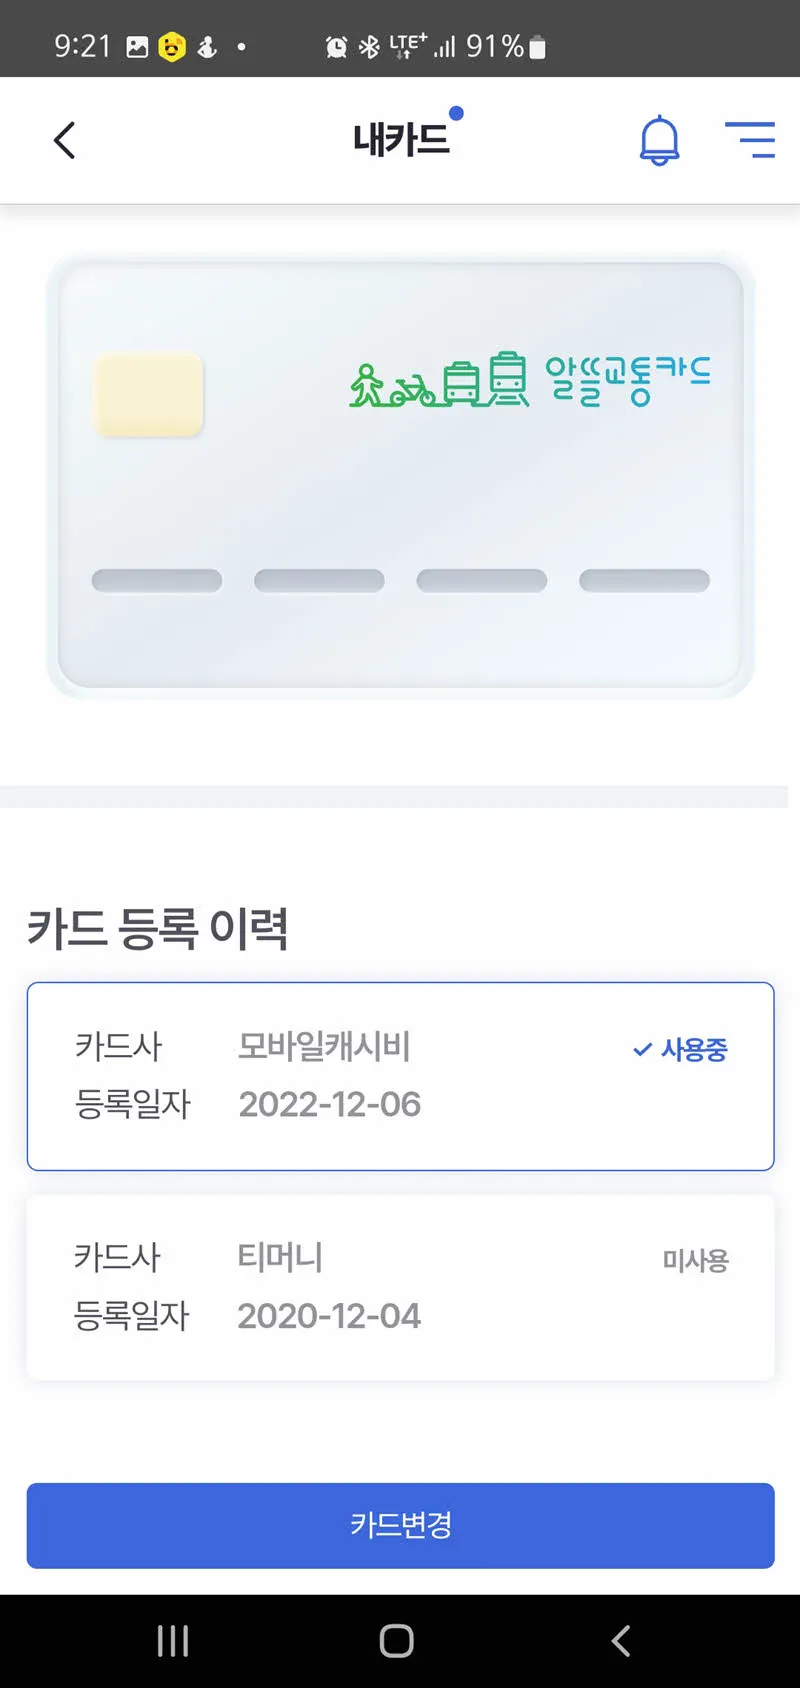Tap the Bluetooth status icon
The image size is (800, 1688).
[369, 47]
